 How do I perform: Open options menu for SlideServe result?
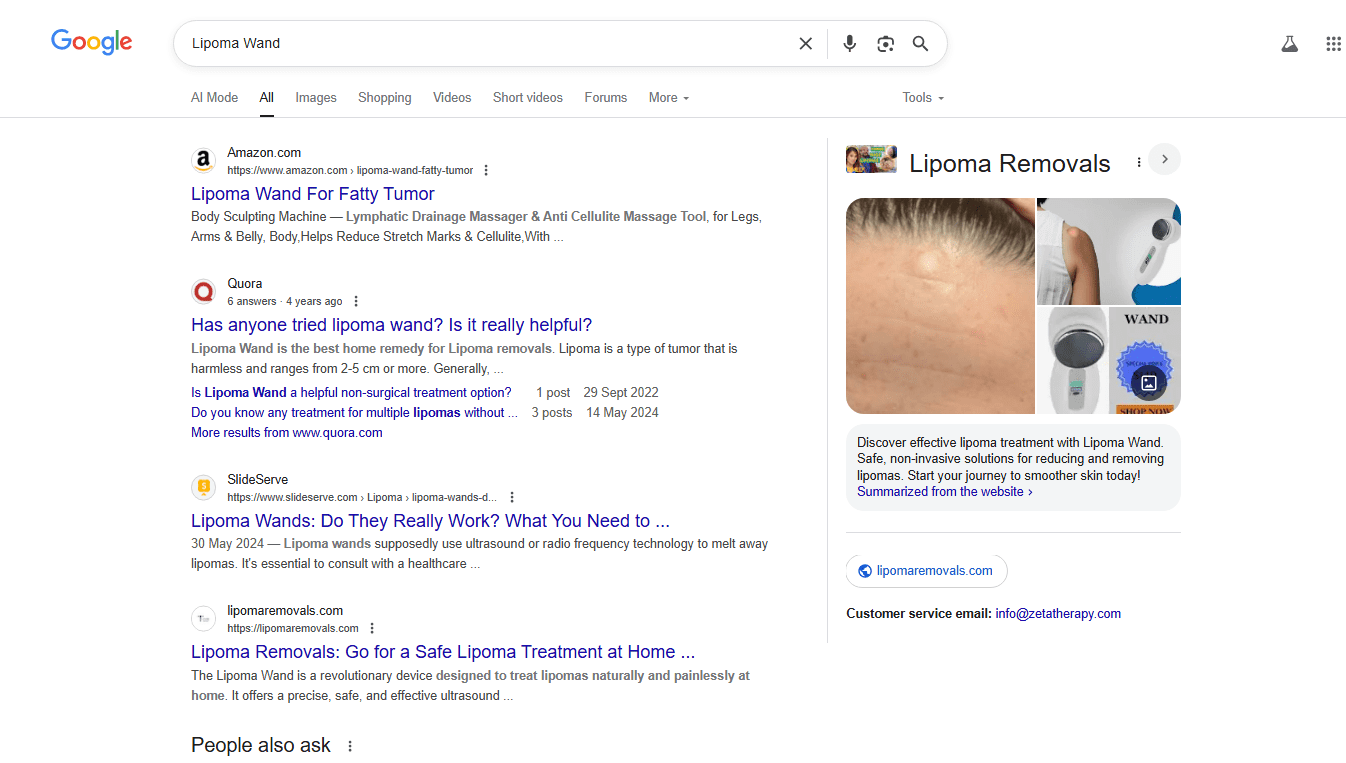[x=512, y=498]
